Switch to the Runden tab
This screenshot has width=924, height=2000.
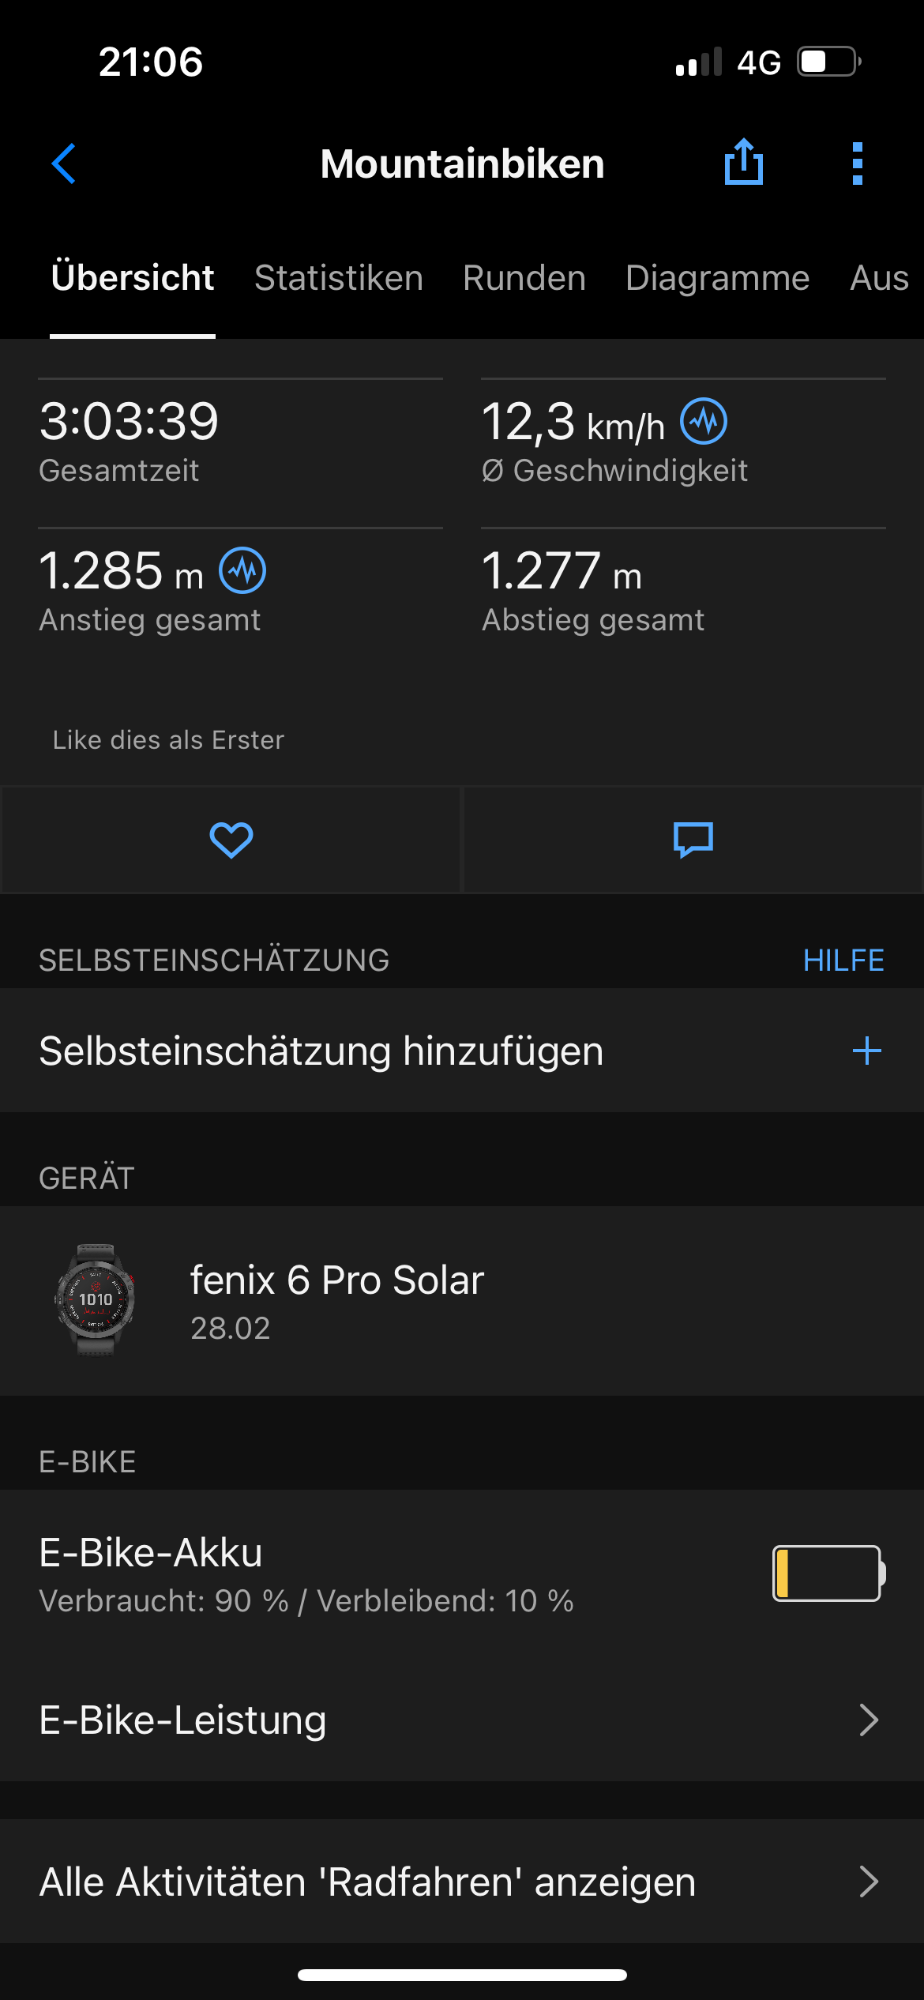pos(524,278)
